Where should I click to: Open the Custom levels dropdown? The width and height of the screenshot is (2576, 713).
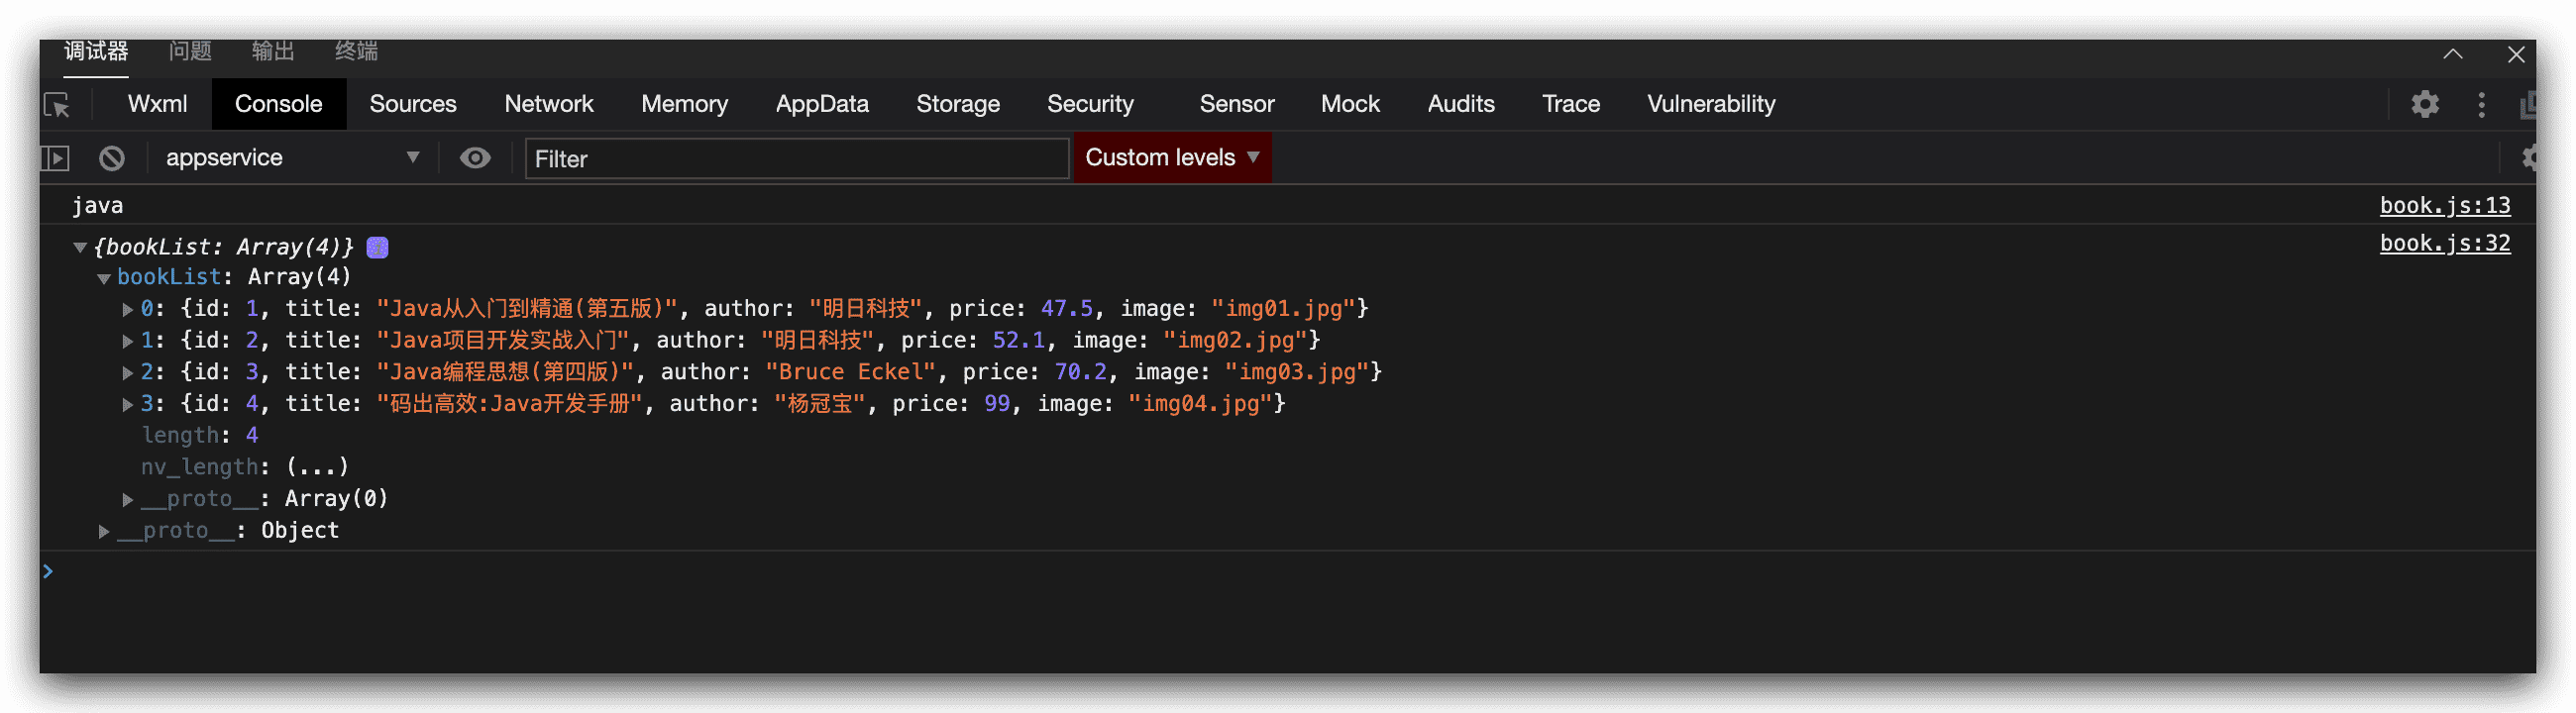1171,158
